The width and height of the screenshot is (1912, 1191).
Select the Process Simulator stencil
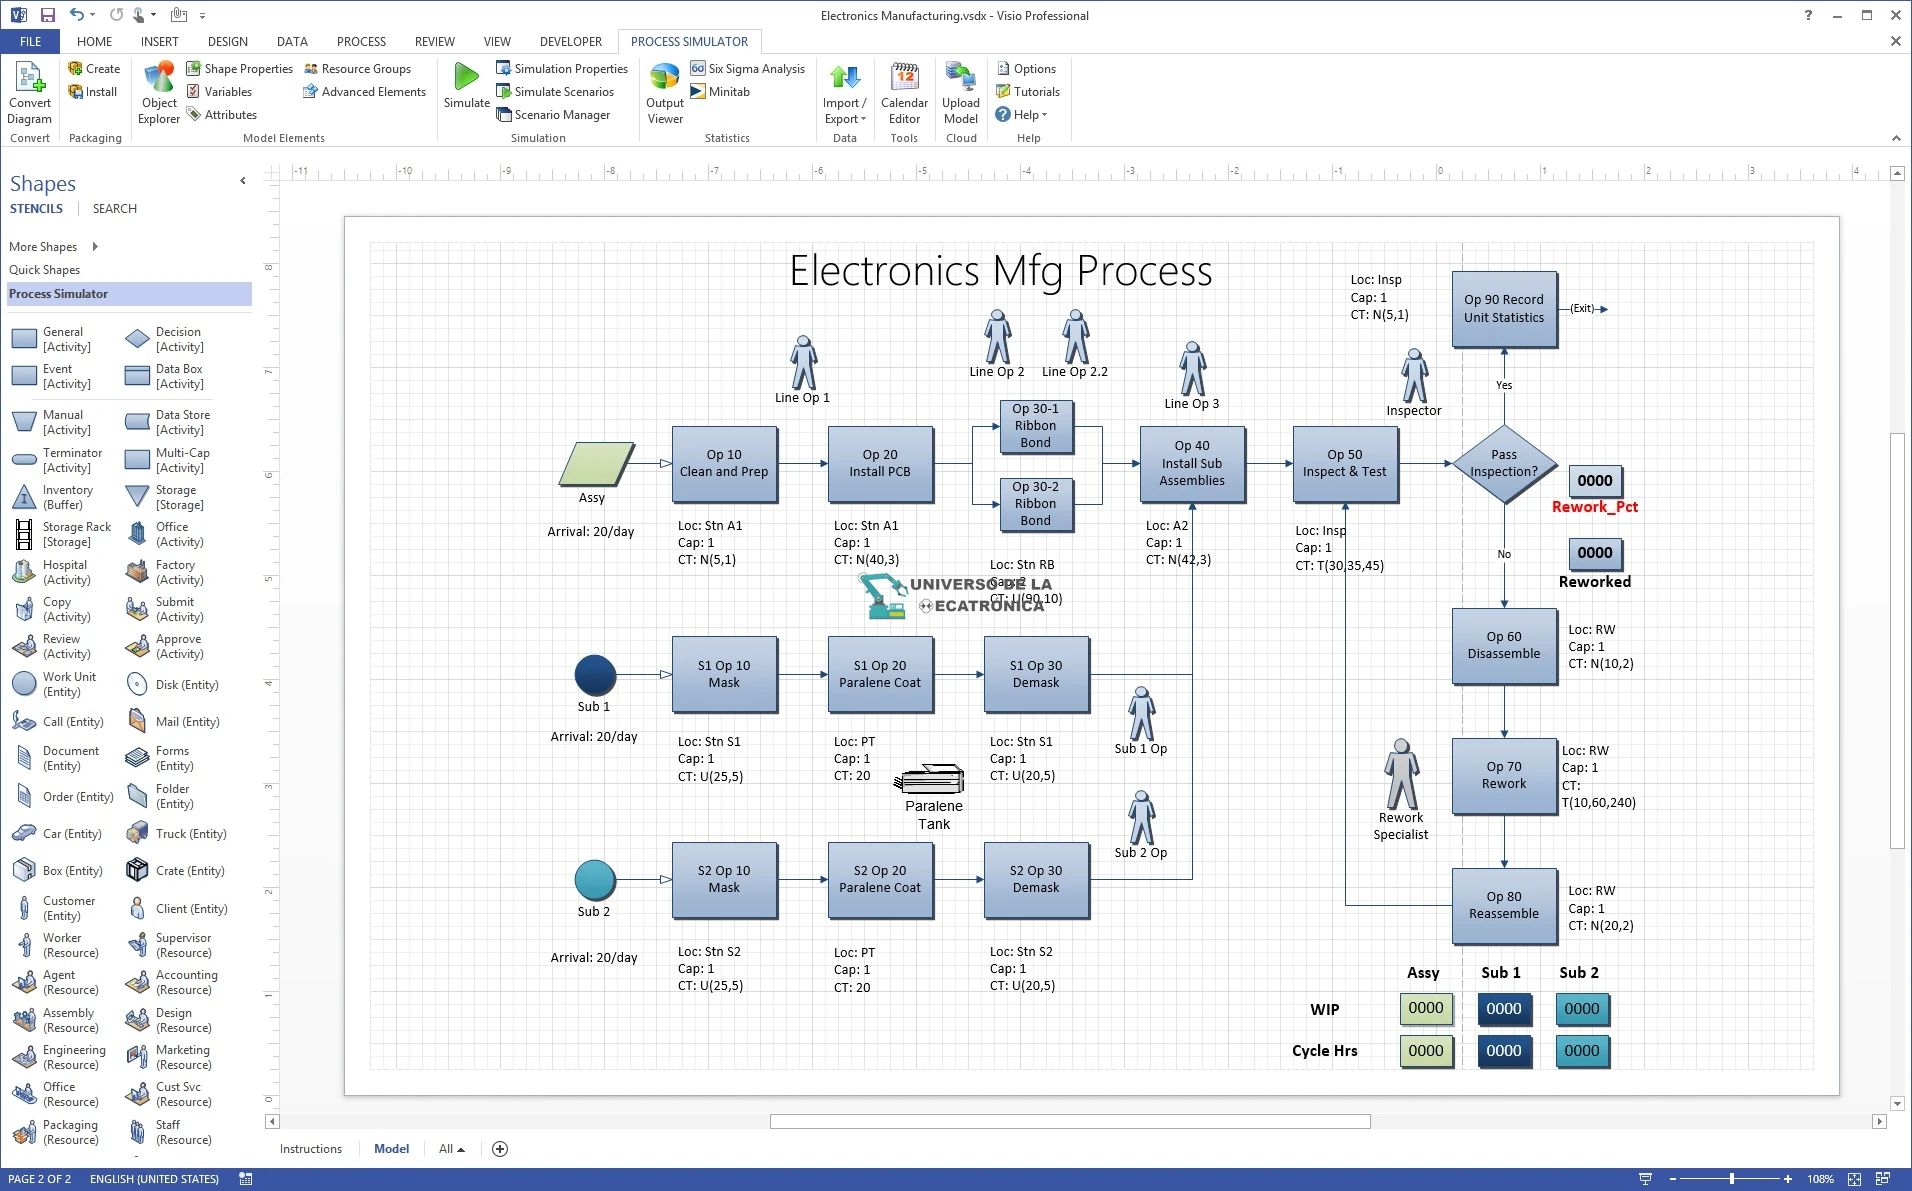point(129,294)
